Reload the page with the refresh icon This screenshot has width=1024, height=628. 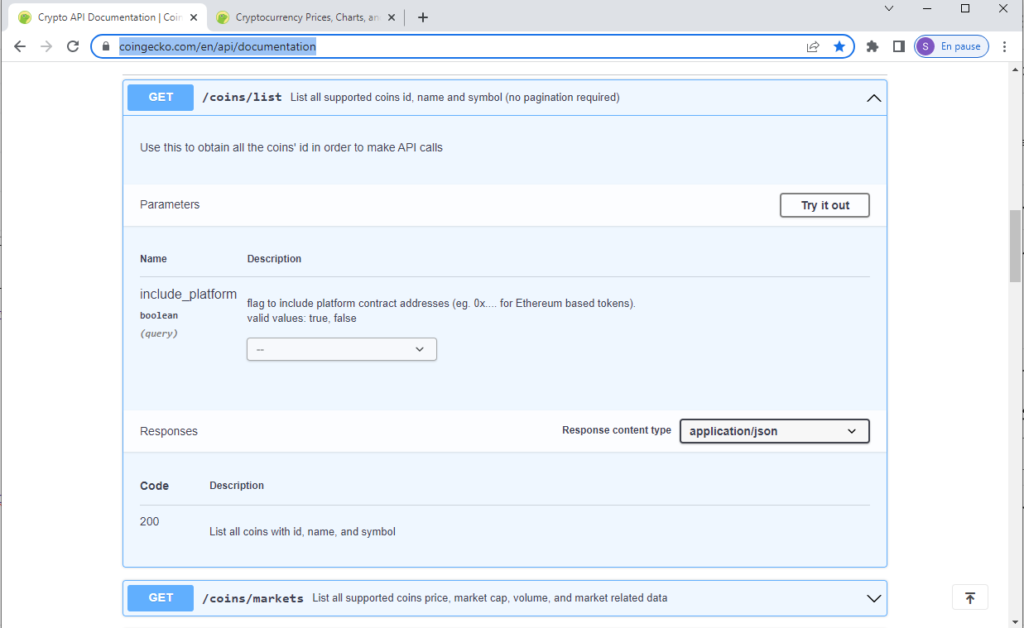pyautogui.click(x=72, y=46)
